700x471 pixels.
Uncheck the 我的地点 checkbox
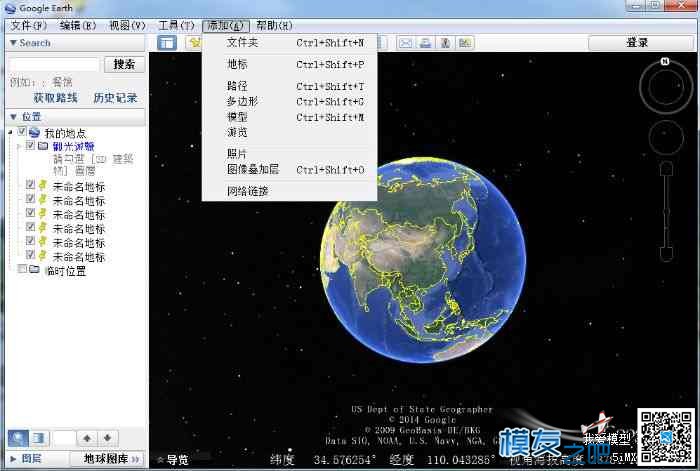point(22,132)
